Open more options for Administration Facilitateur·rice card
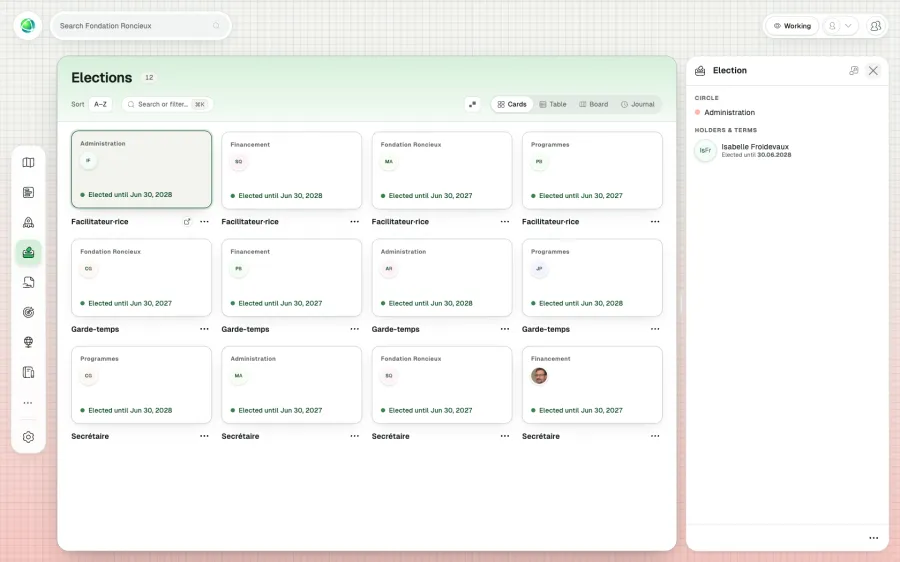Image resolution: width=900 pixels, height=562 pixels. tap(204, 222)
